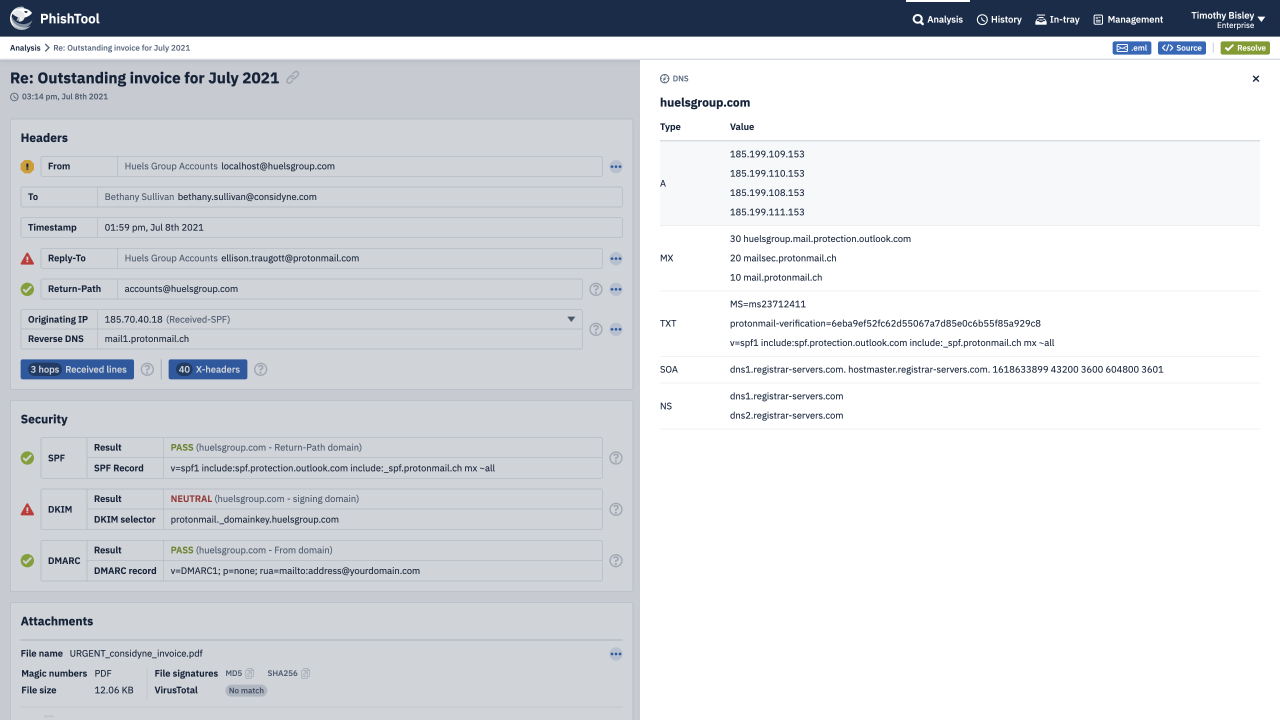The height and width of the screenshot is (720, 1280).
Task: Click attachment name URGENT_considyne_invoice.pdf
Action: tap(136, 653)
